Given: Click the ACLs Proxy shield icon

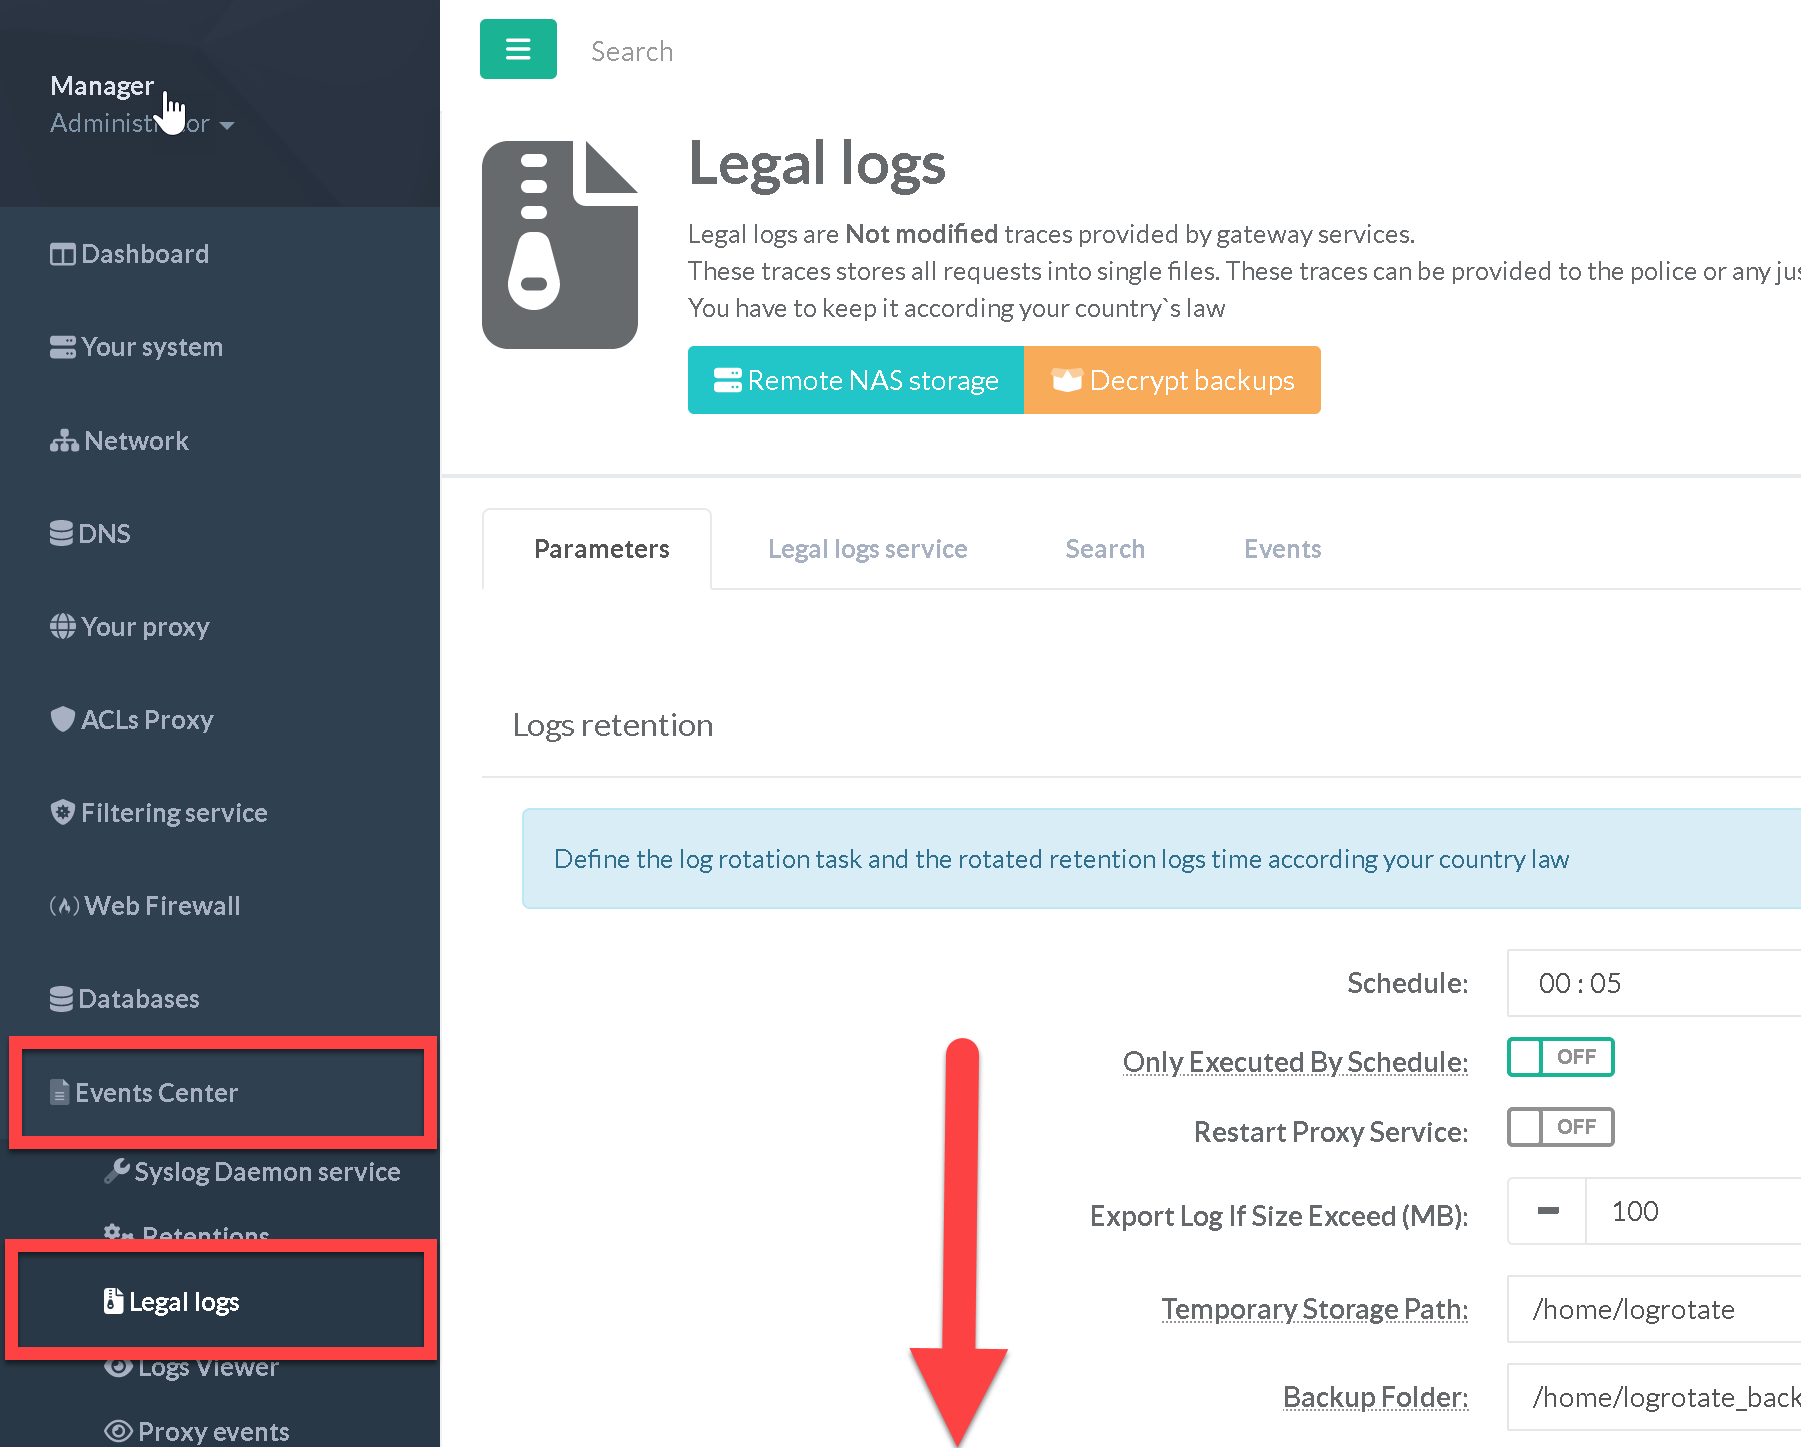Looking at the screenshot, I should 62,719.
